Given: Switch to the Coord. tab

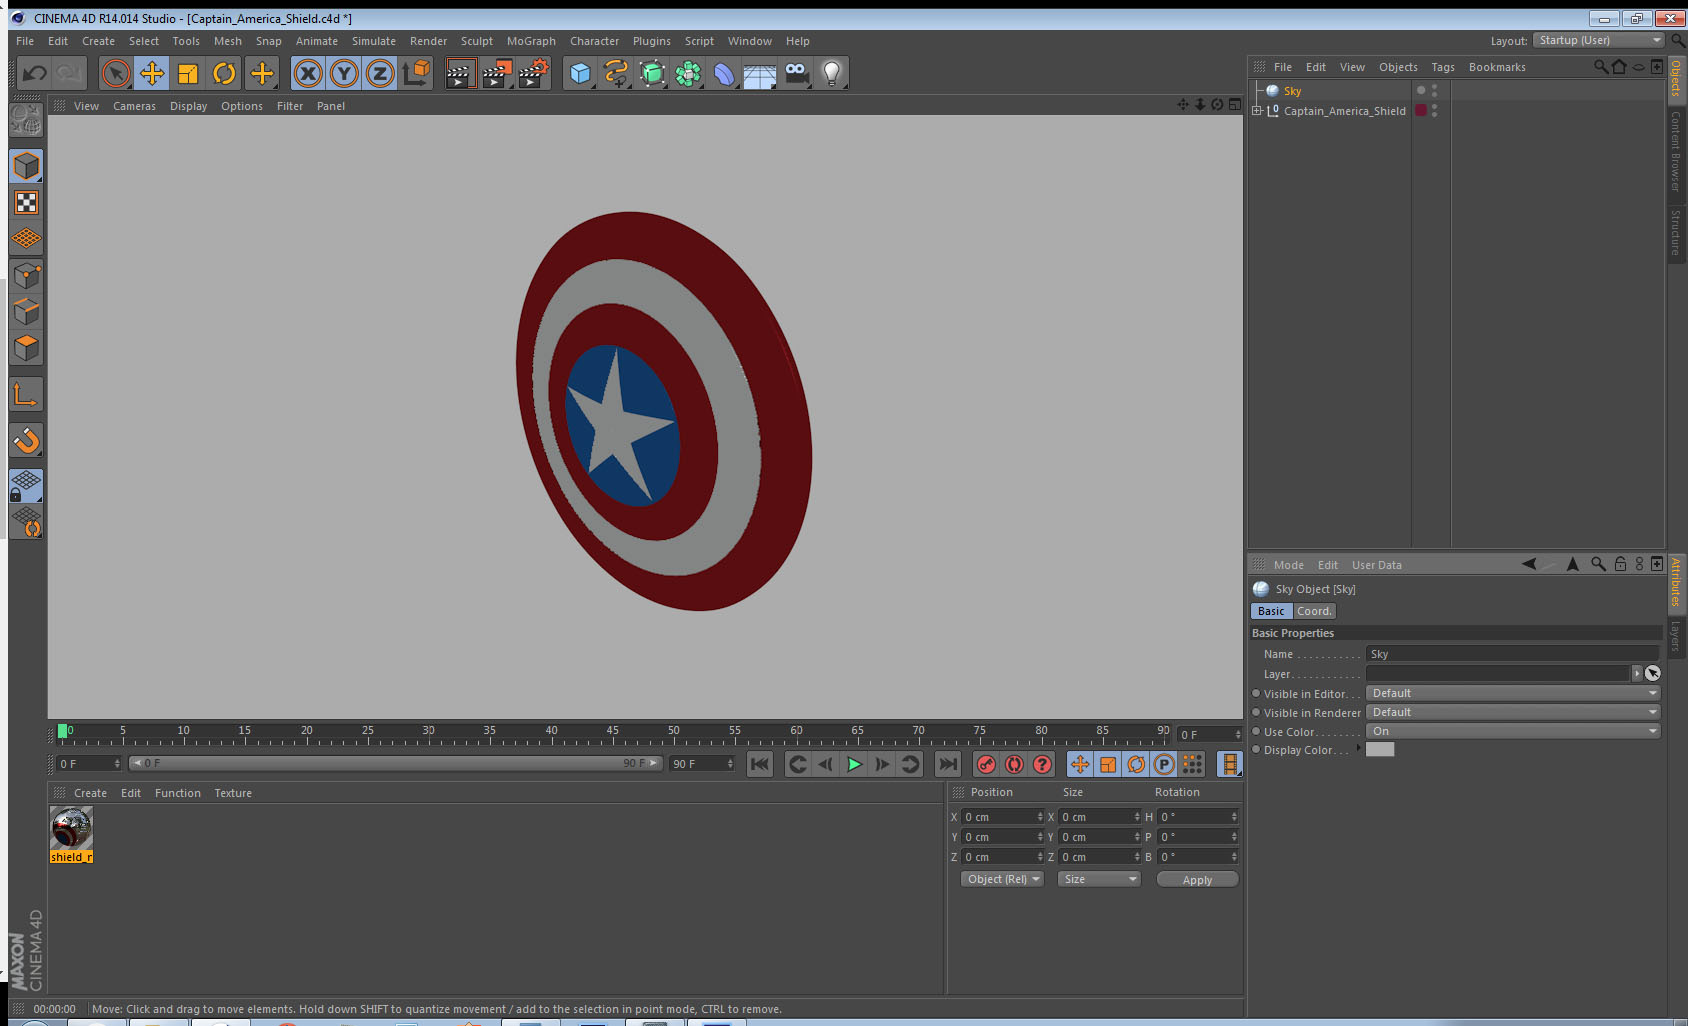Looking at the screenshot, I should [1314, 611].
